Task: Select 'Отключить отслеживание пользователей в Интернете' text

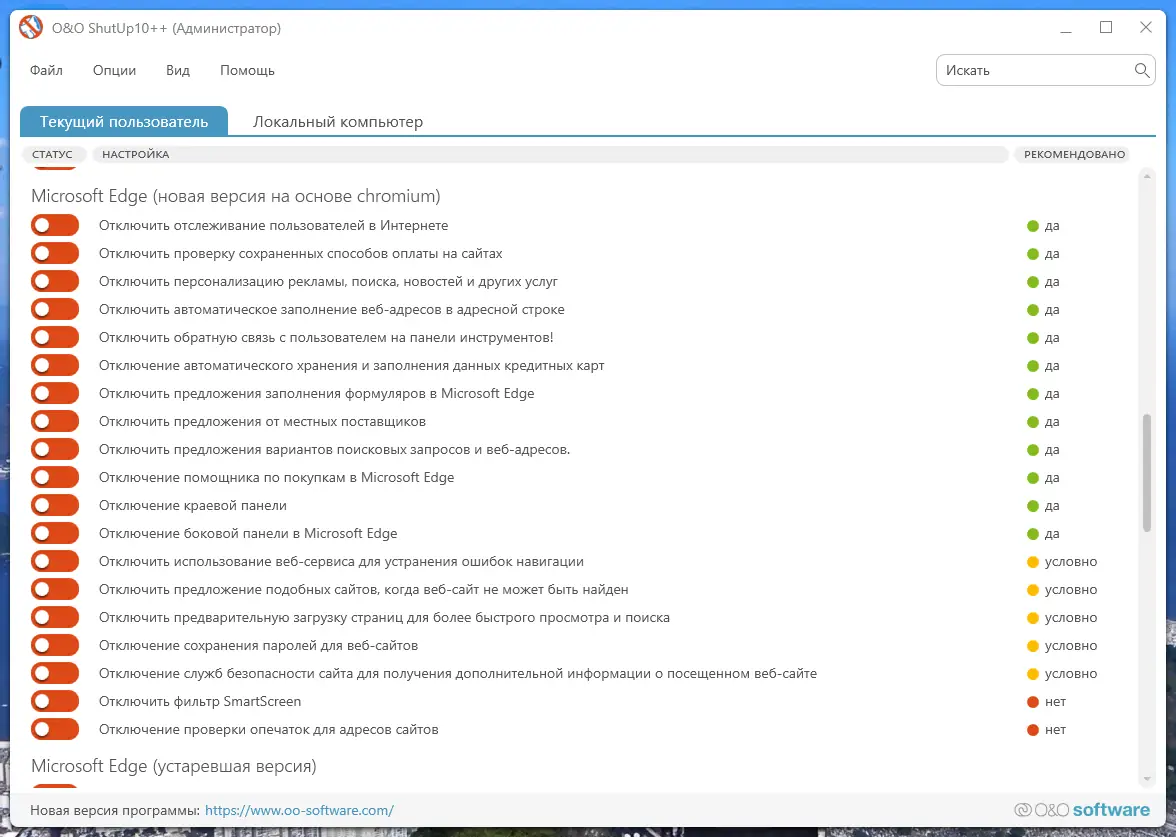Action: pyautogui.click(x=273, y=226)
